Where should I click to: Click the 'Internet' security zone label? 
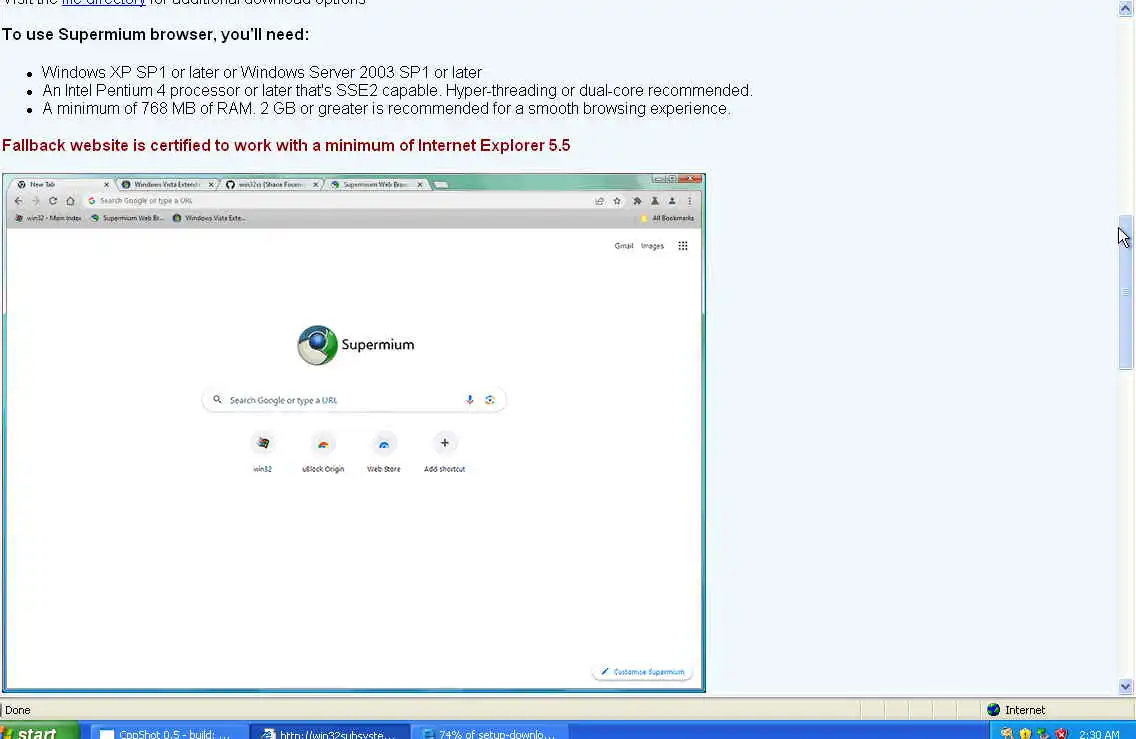click(x=1024, y=710)
